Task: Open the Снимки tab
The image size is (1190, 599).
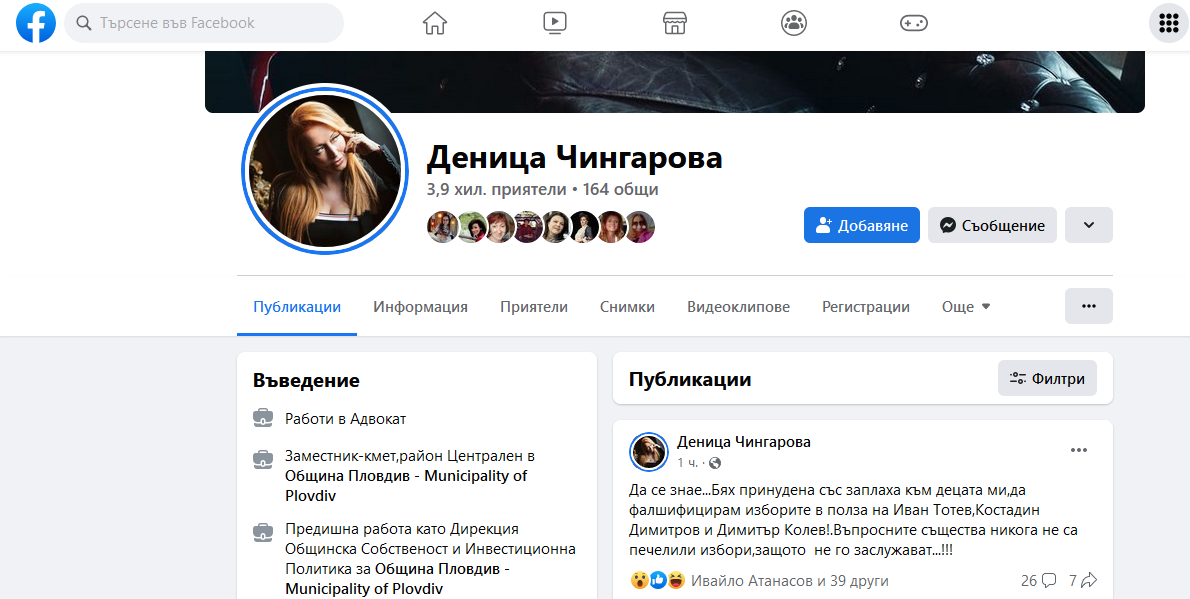Action: click(x=627, y=307)
